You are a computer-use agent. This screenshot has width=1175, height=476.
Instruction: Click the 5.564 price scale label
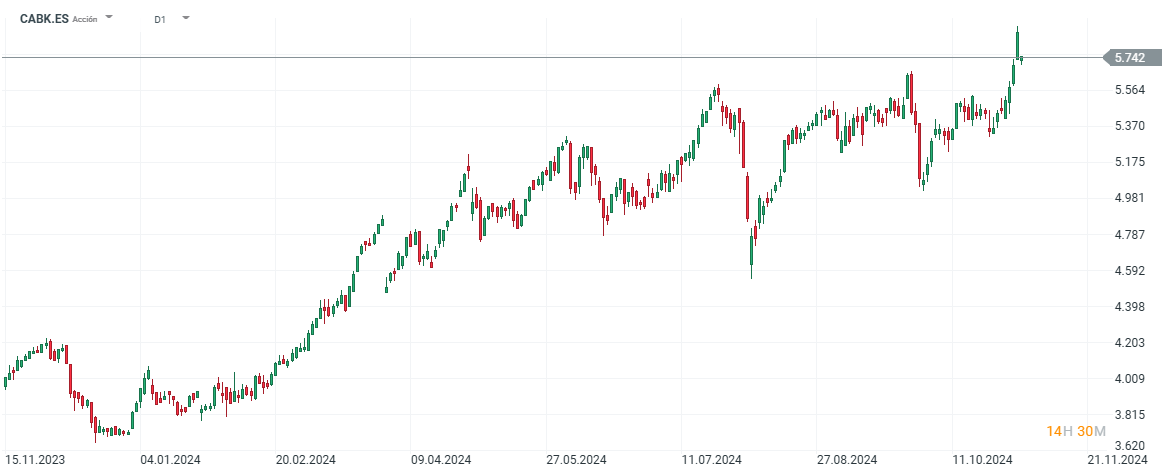[x=1129, y=90]
